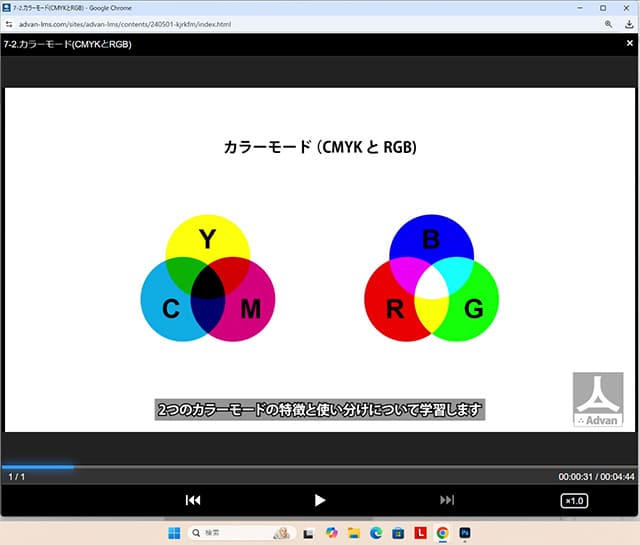The height and width of the screenshot is (545, 640).
Task: Click the URL address field
Action: (x=125, y=24)
